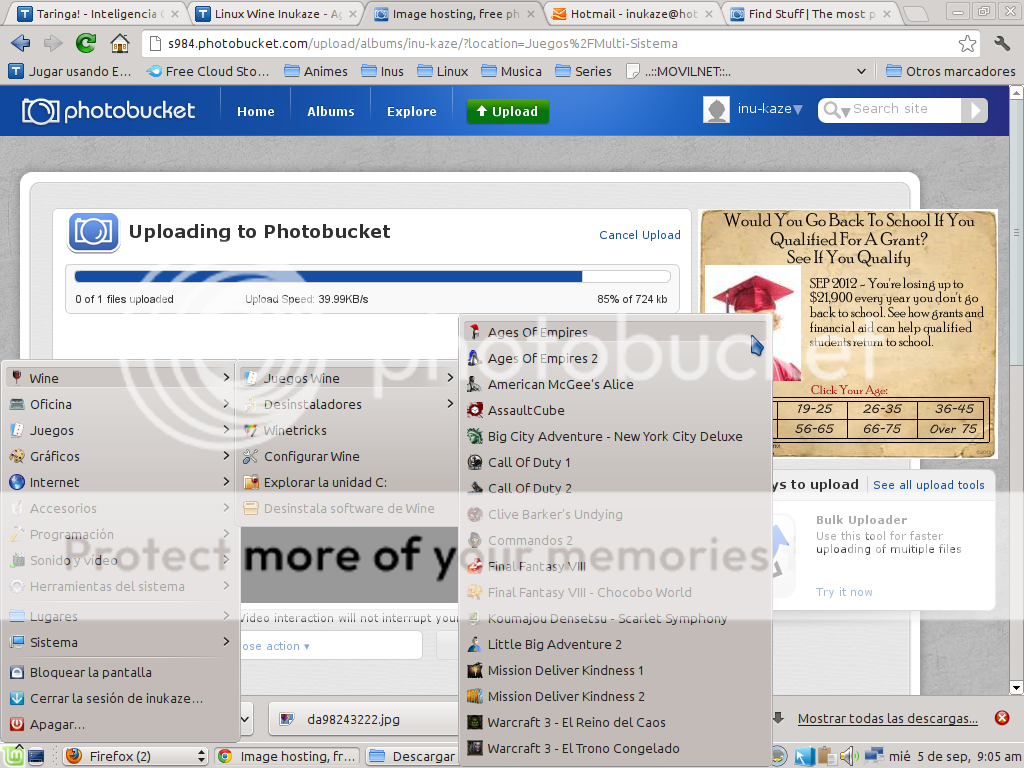The height and width of the screenshot is (768, 1024).
Task: Switch to the Hotmail tab
Action: pyautogui.click(x=632, y=14)
